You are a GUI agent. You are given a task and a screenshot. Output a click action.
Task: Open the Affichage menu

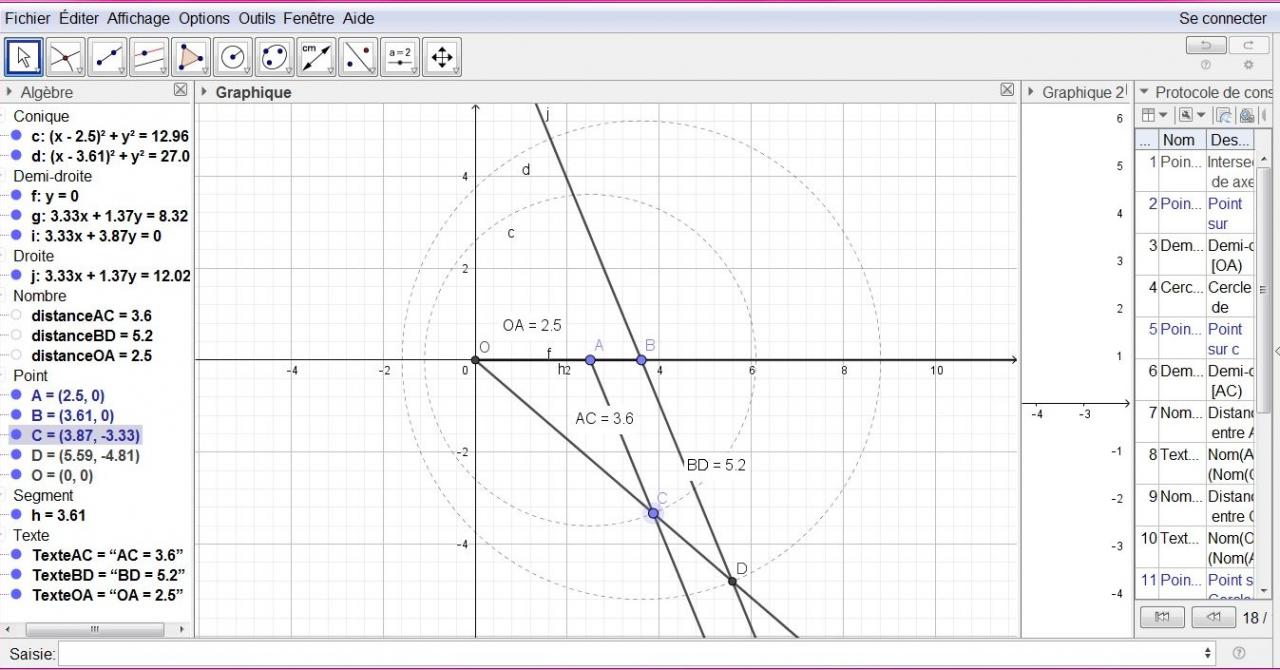[x=139, y=18]
